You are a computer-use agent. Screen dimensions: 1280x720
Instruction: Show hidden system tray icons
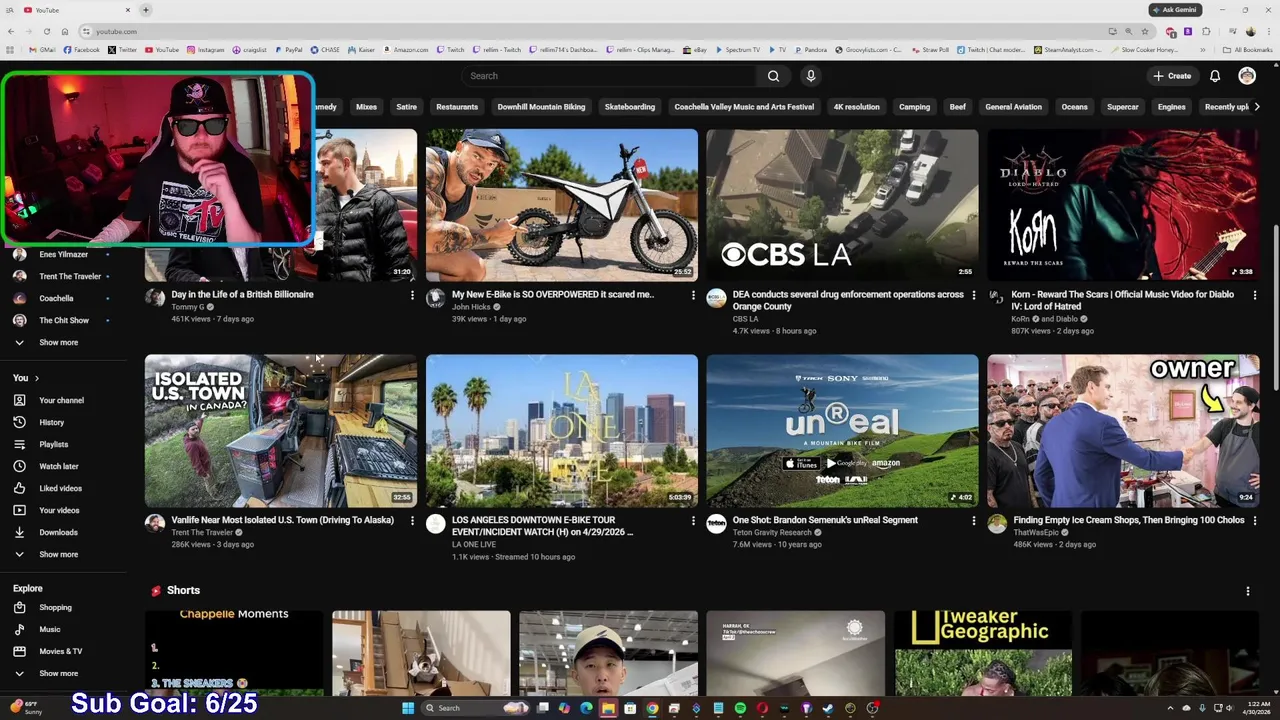(1171, 708)
